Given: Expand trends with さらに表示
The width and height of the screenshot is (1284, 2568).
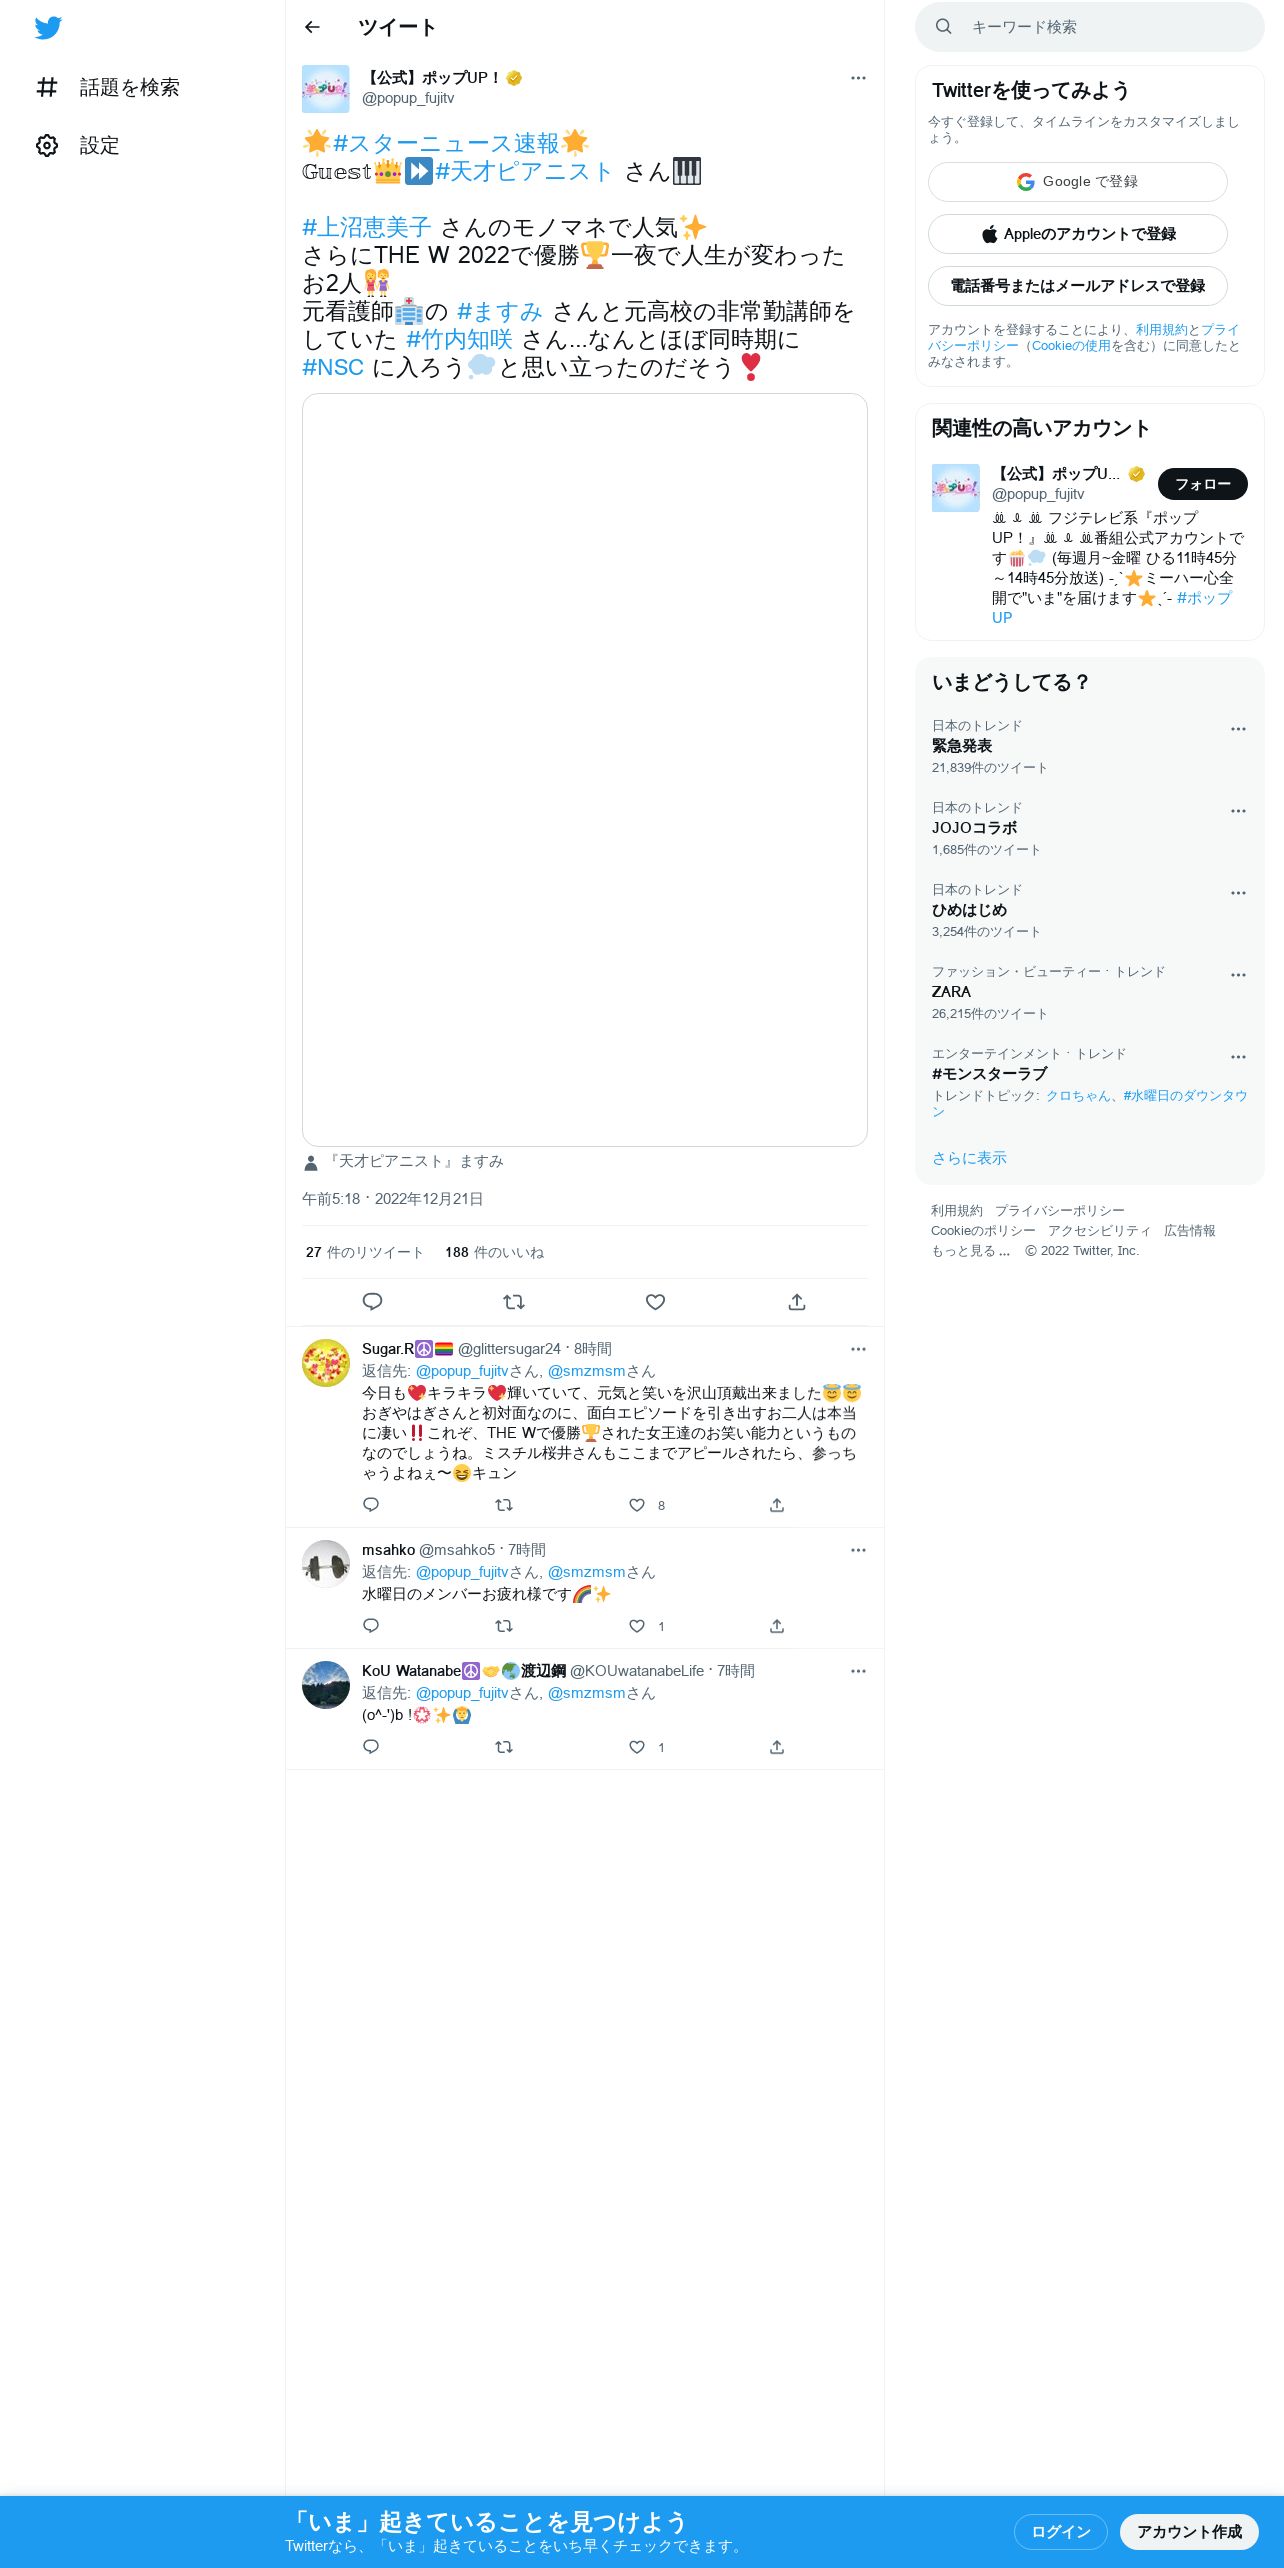Looking at the screenshot, I should tap(969, 1158).
